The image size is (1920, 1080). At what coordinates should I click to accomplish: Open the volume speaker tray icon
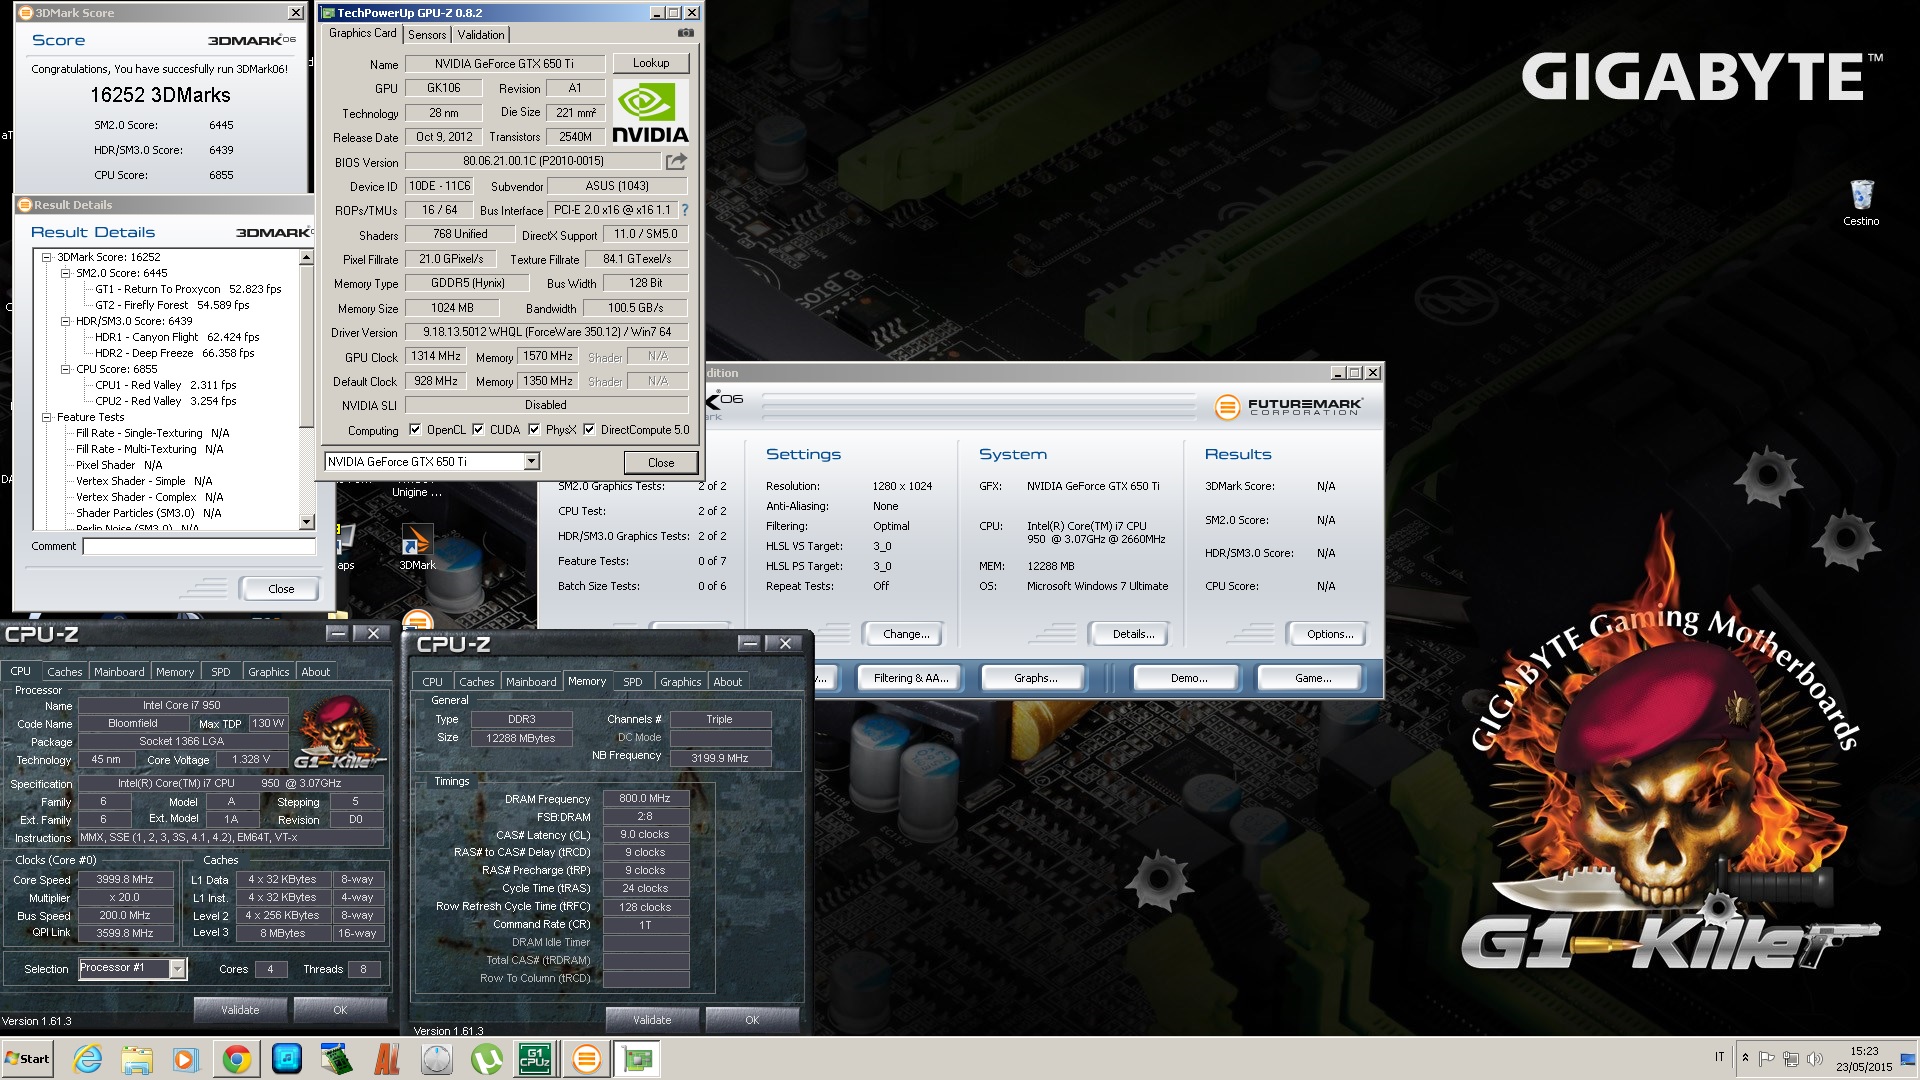pos(1815,1058)
